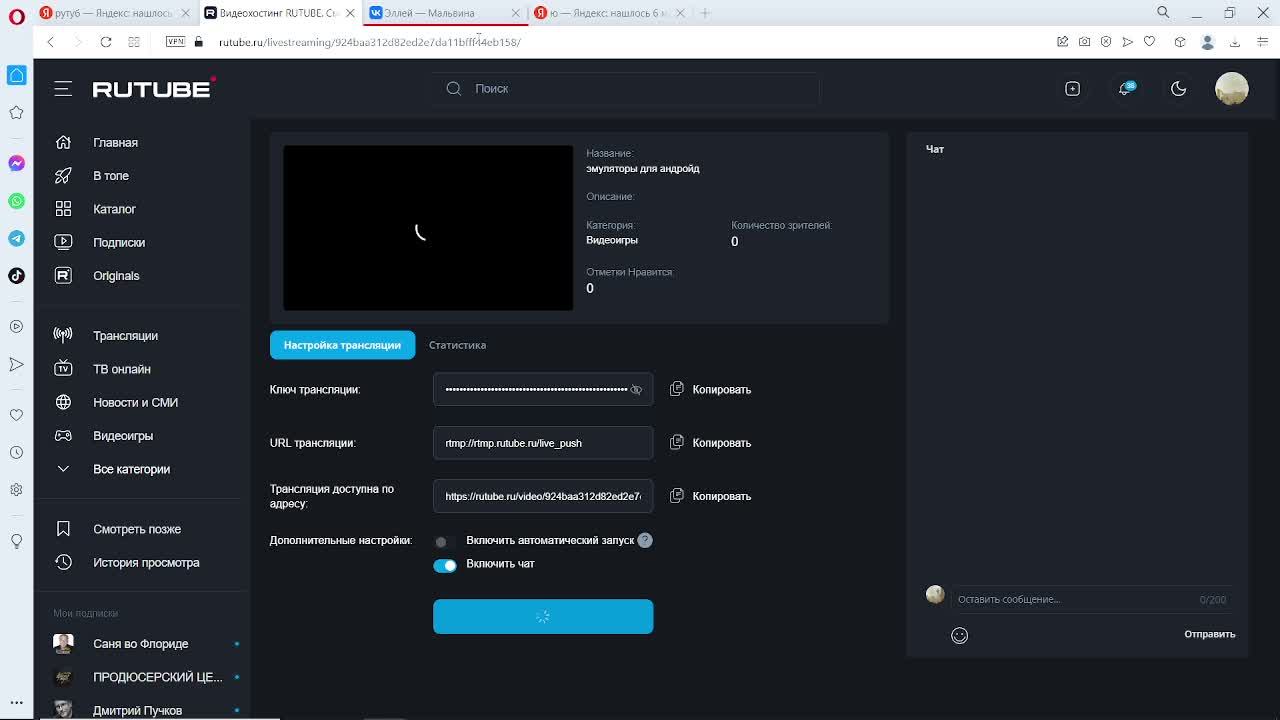Viewport: 1280px width, 720px height.
Task: Click the browser address bar URL
Action: point(370,42)
